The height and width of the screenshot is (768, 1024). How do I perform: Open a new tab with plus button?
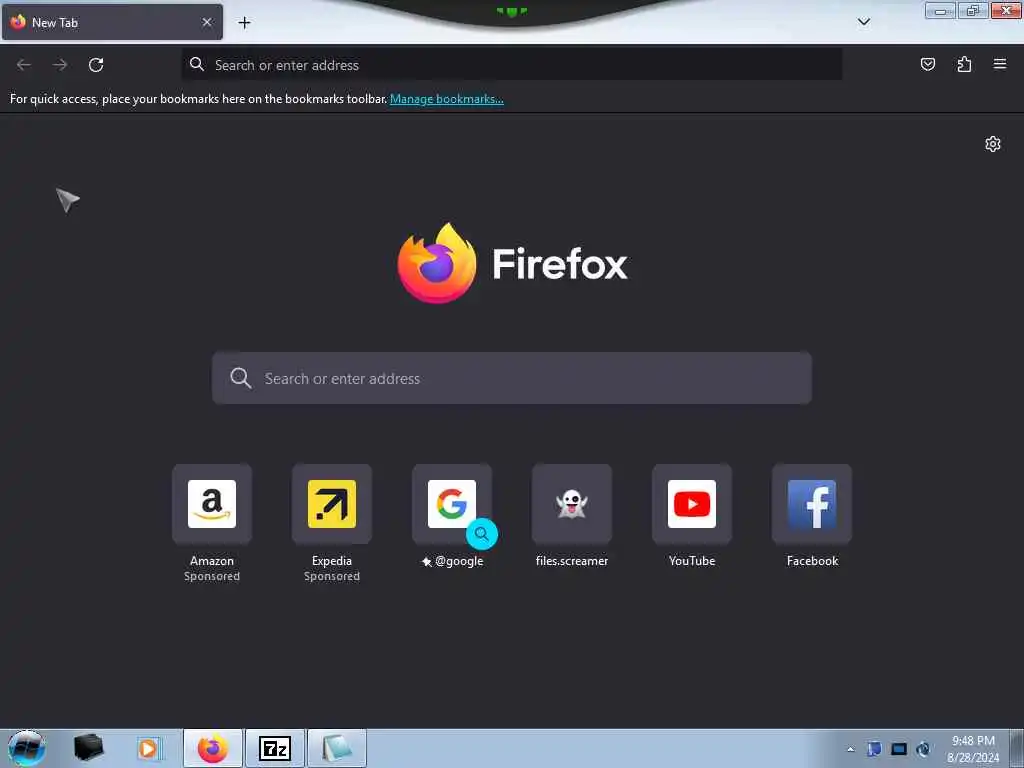(244, 23)
